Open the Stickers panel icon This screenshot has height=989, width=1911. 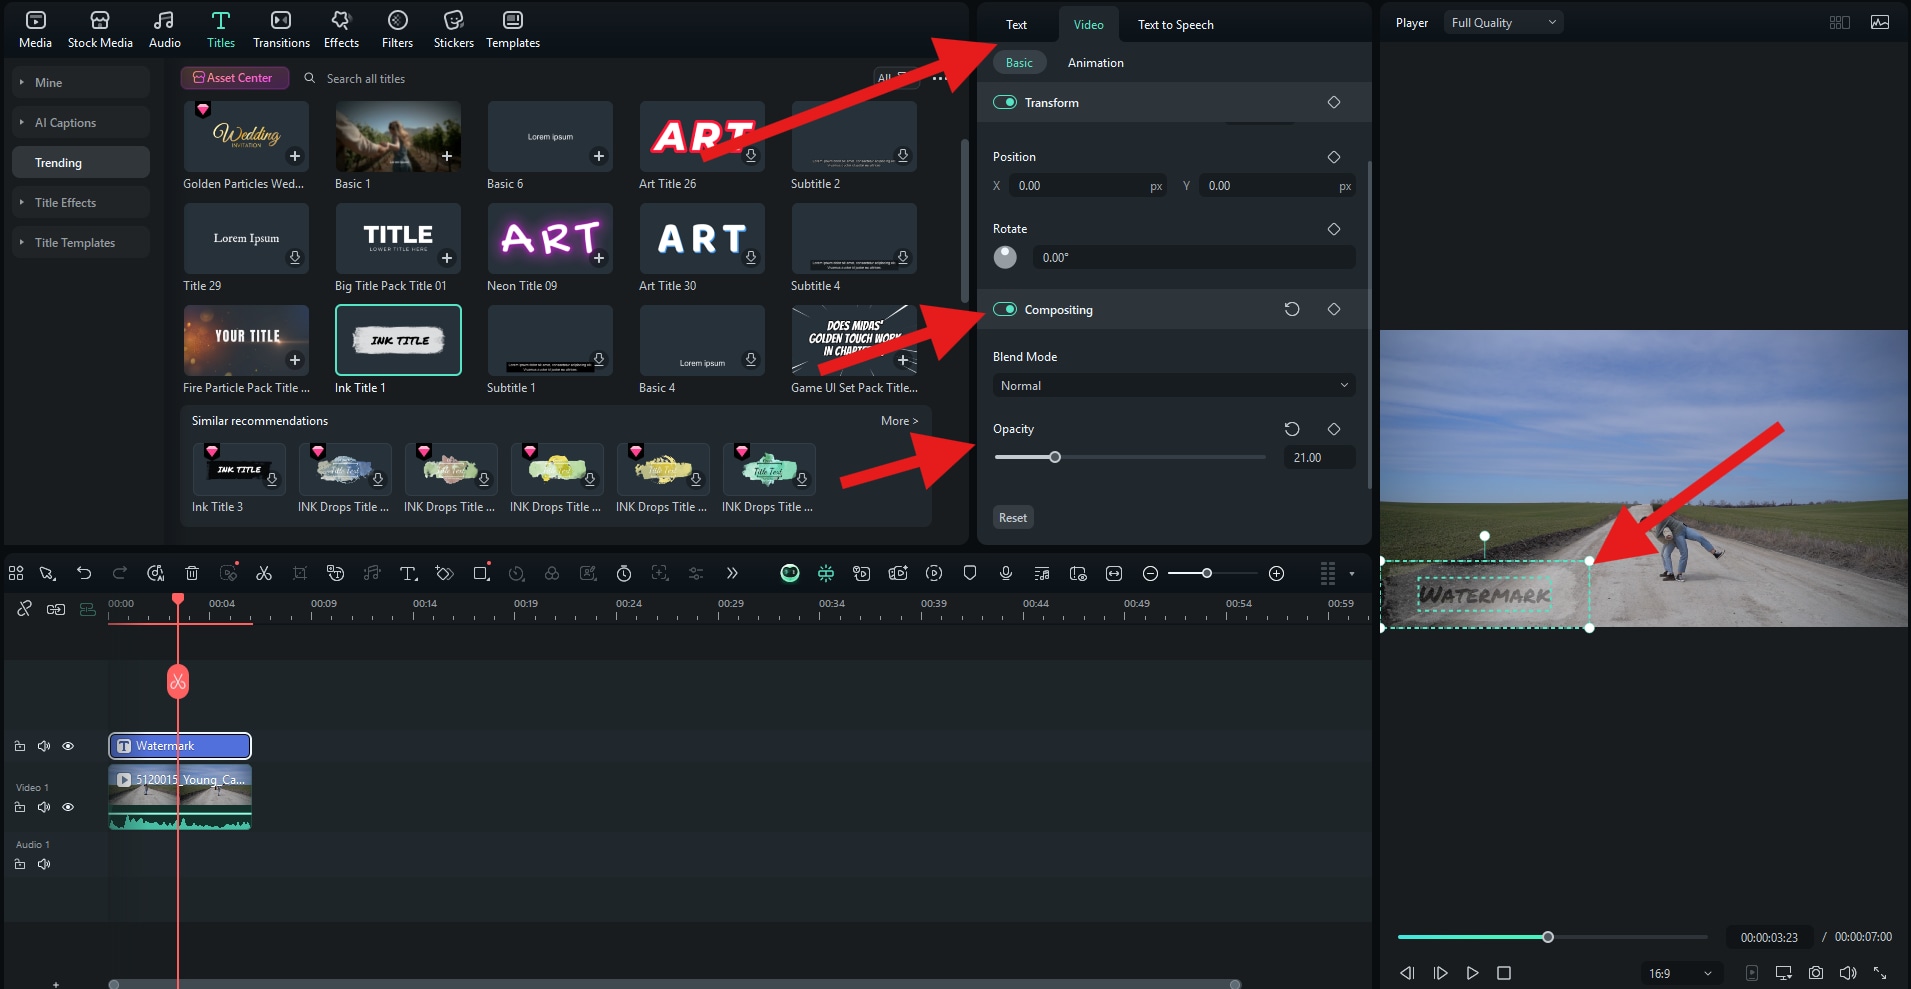point(453,29)
